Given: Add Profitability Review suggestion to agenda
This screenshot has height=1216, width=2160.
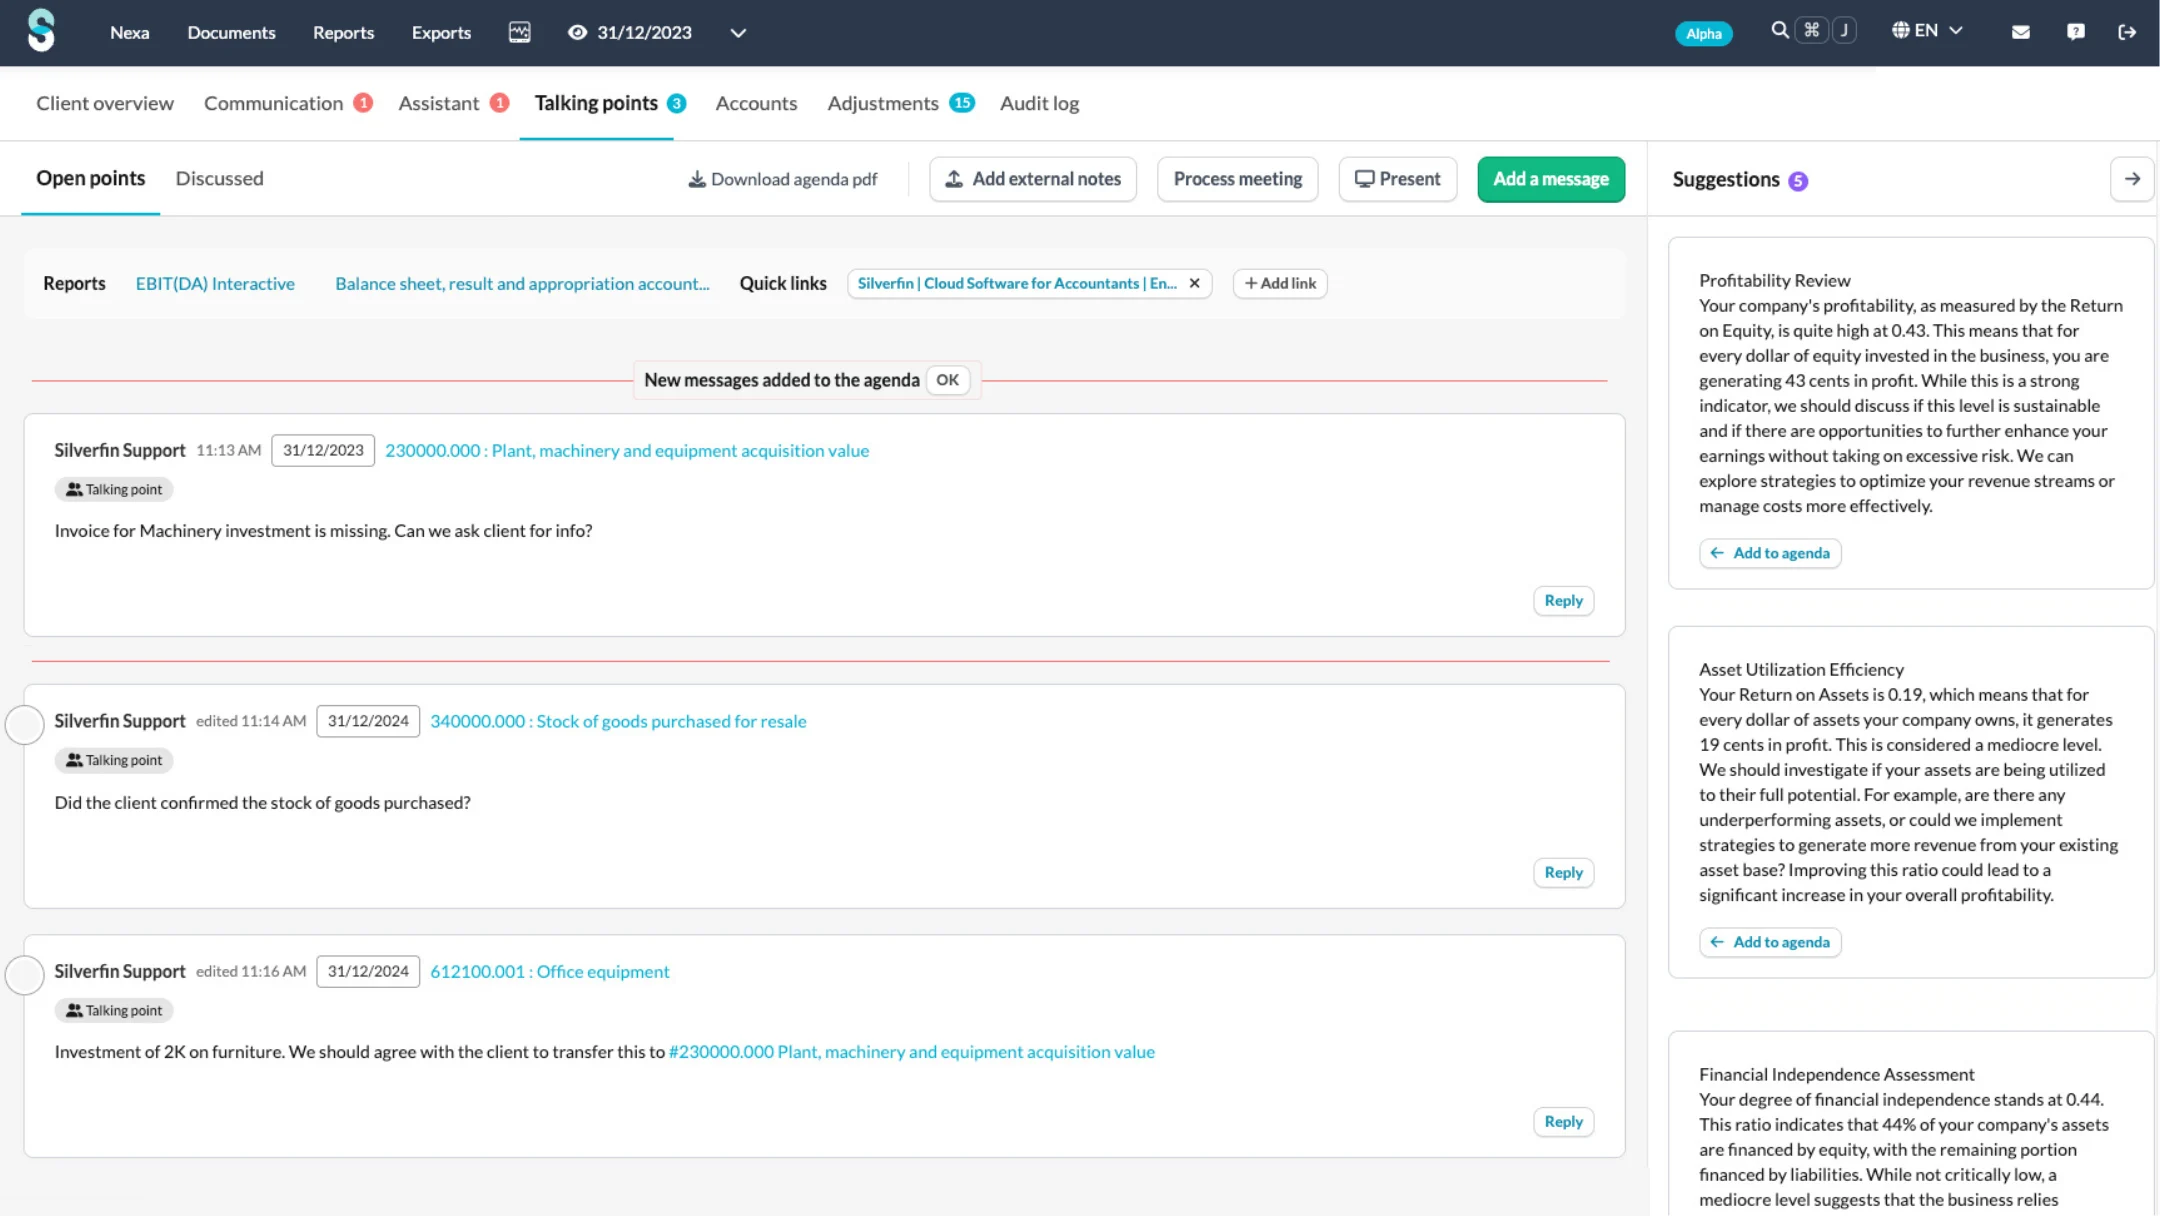Looking at the screenshot, I should 1769,553.
